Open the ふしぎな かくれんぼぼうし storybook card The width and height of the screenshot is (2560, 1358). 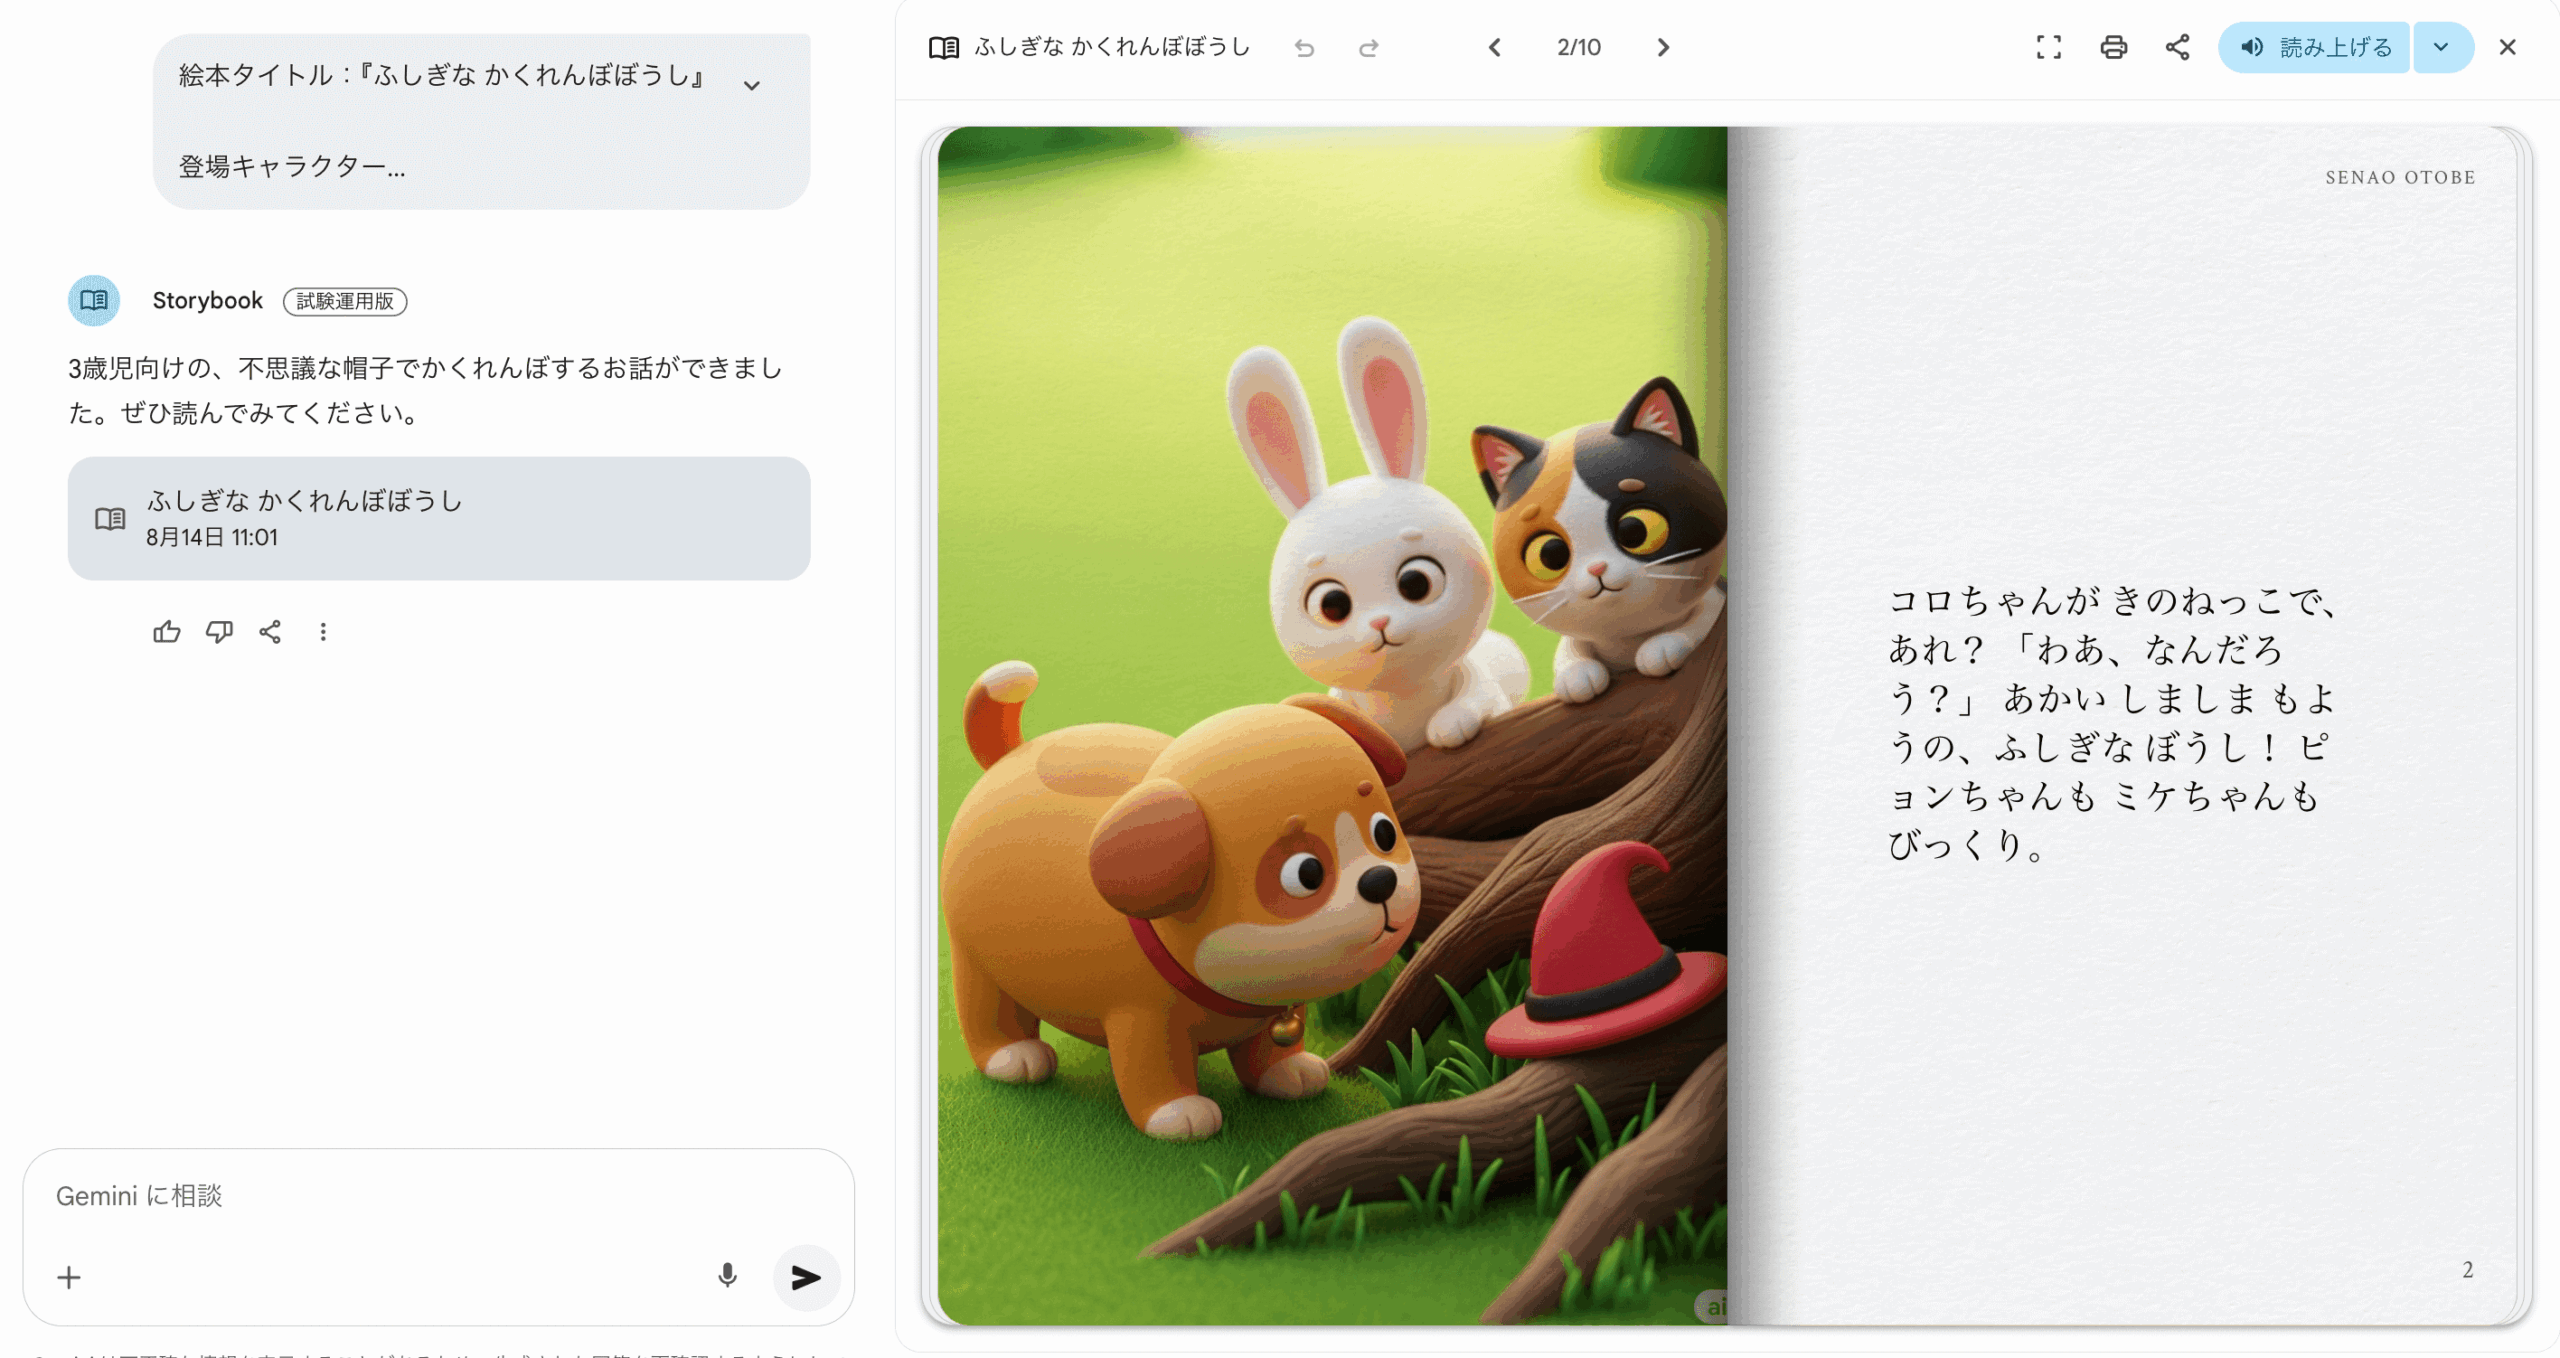click(x=438, y=518)
